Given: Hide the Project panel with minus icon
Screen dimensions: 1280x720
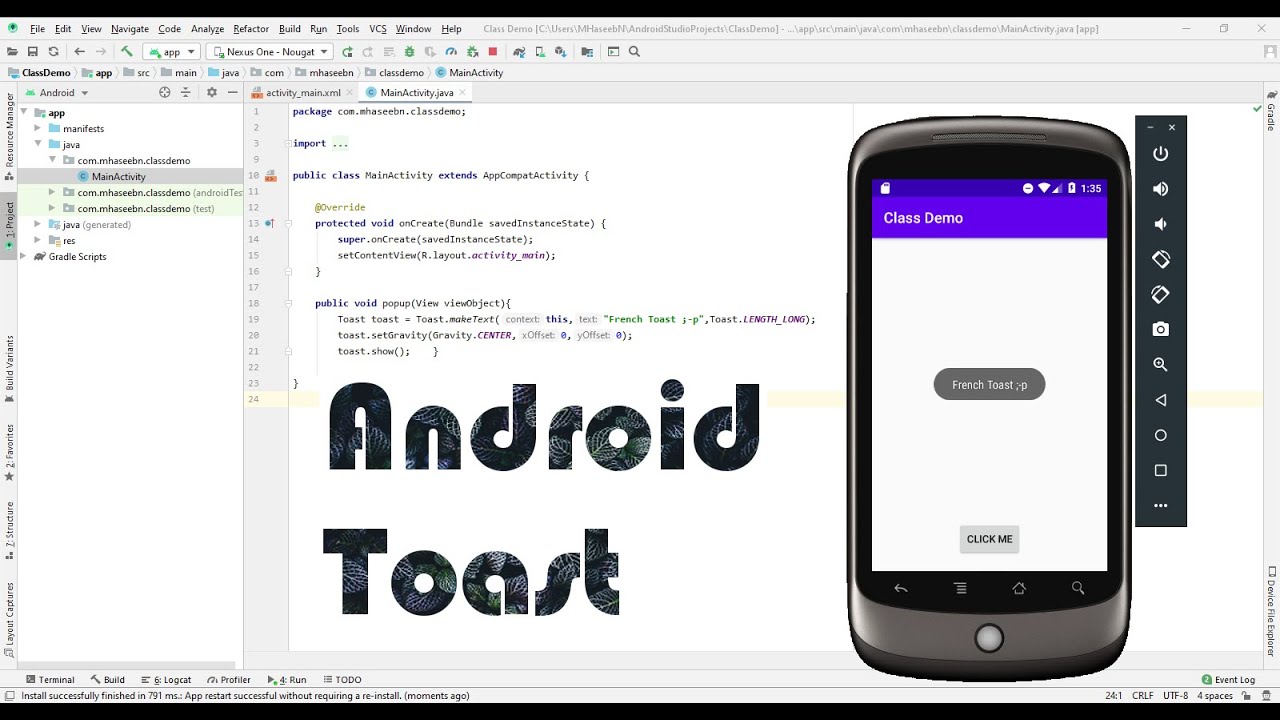Looking at the screenshot, I should point(232,92).
